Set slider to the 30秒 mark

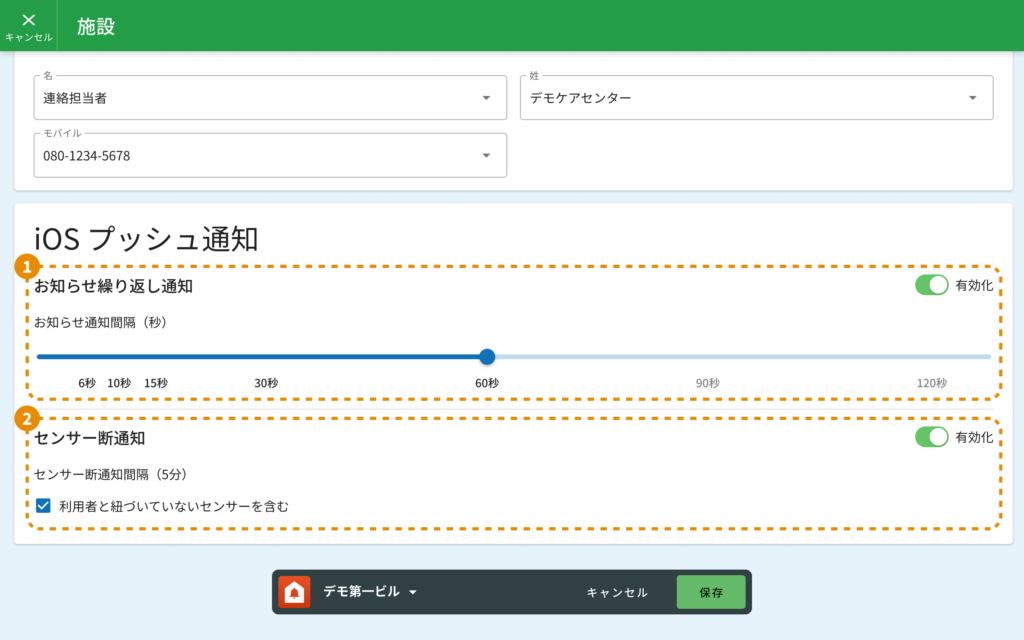266,357
